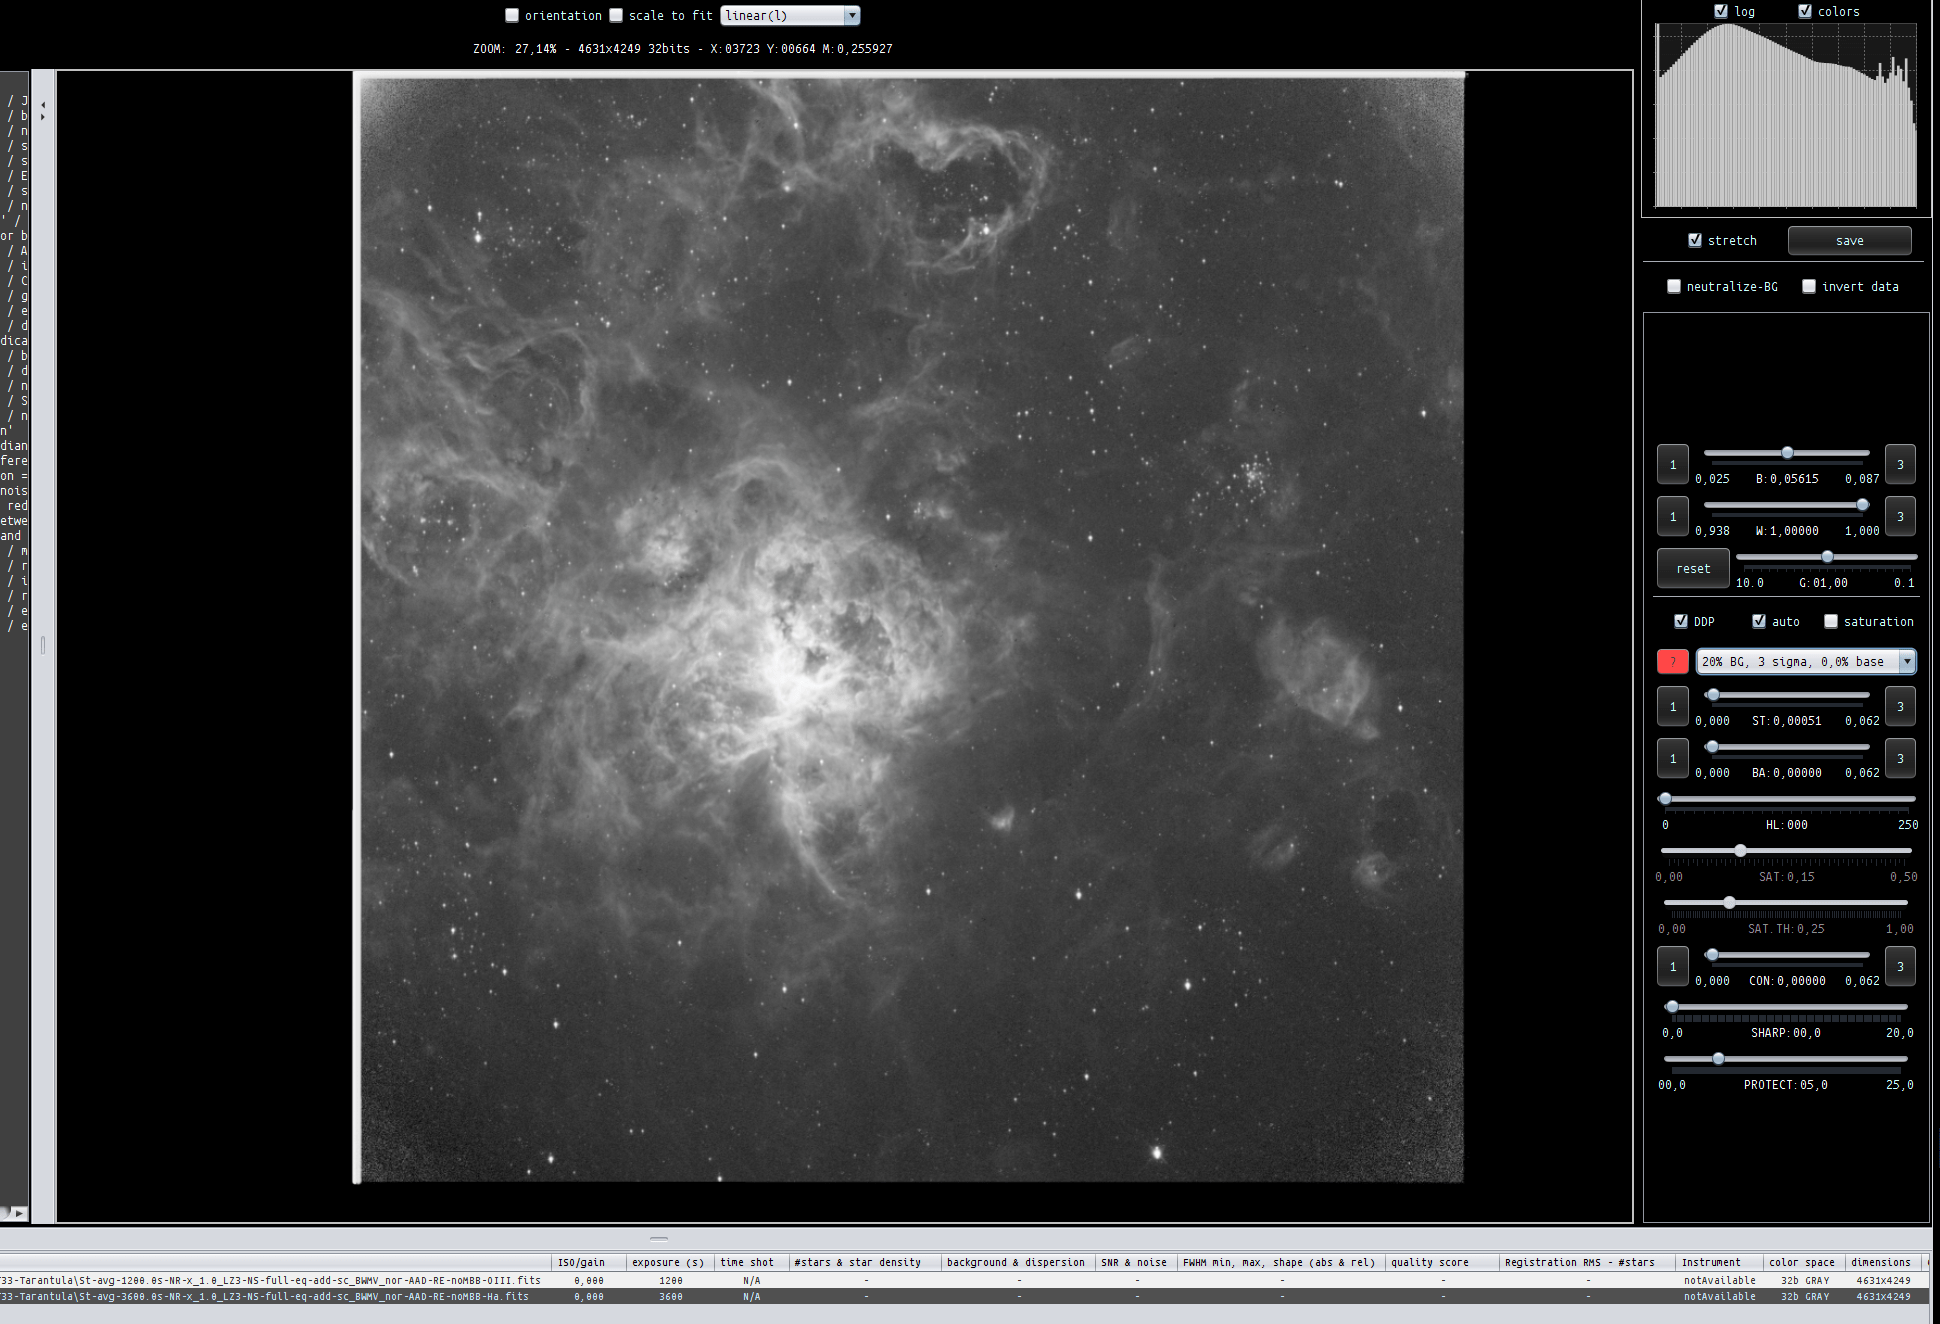
Task: Click the left panel collapse arrow
Action: coord(43,104)
